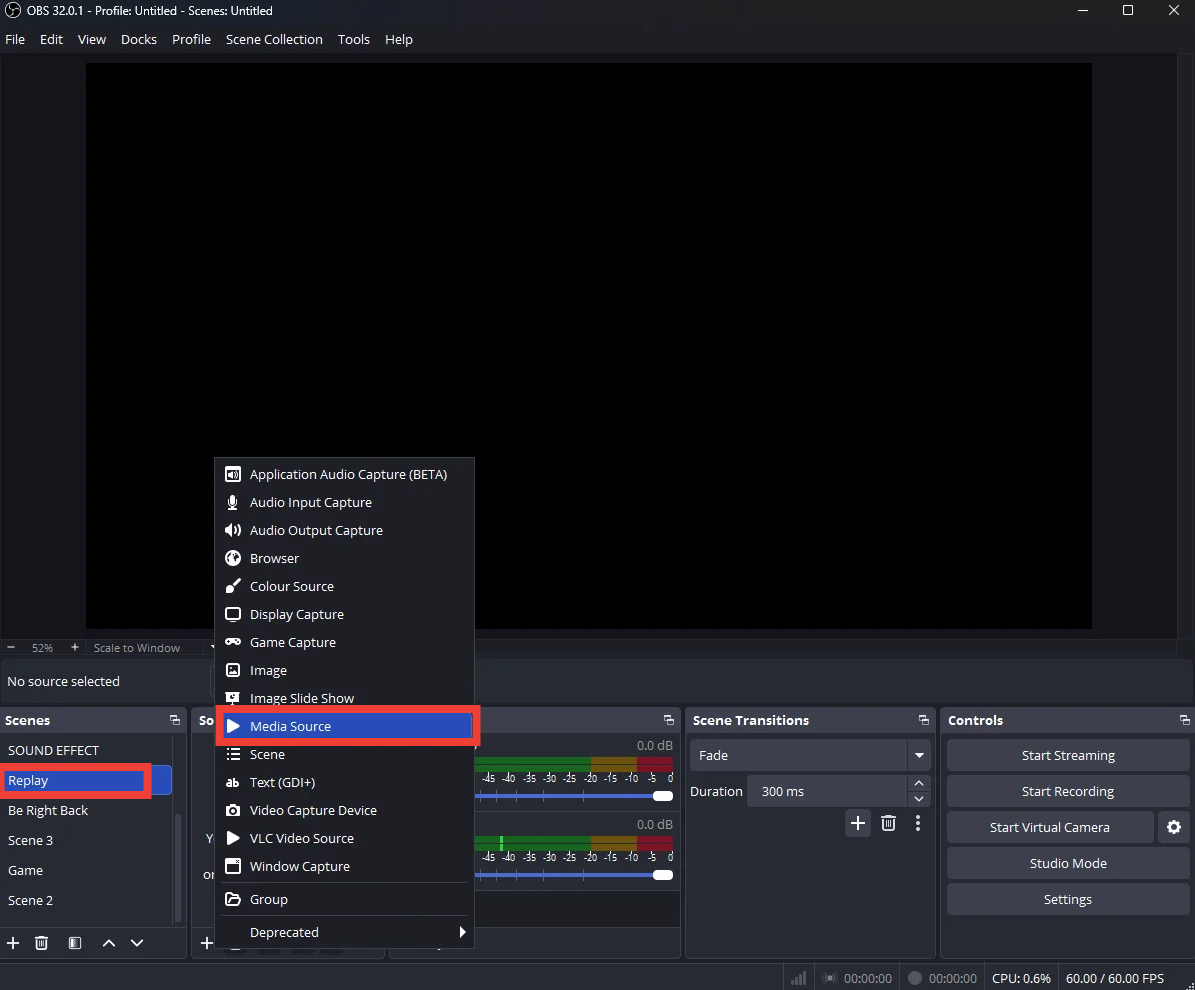Increase transition Duration with up arrow
The image size is (1195, 990).
click(919, 783)
